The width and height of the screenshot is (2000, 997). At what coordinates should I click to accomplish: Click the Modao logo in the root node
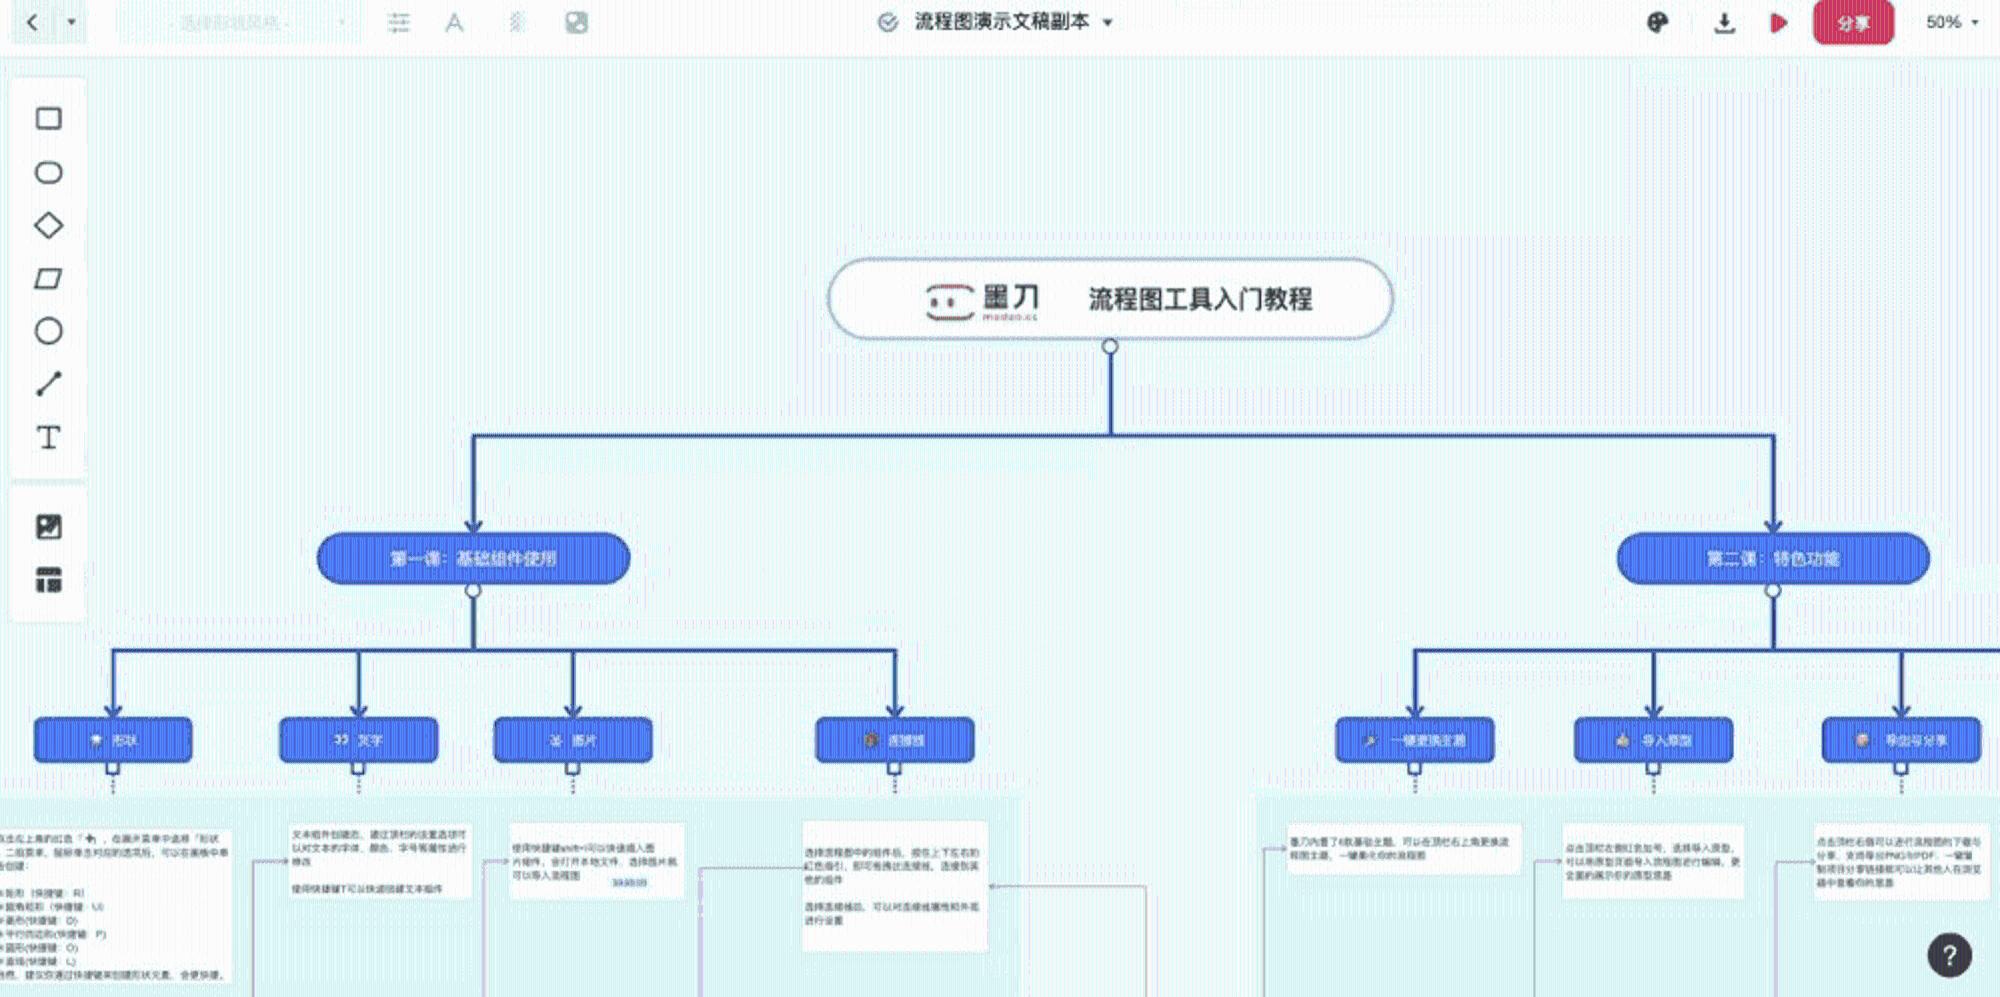coord(982,300)
